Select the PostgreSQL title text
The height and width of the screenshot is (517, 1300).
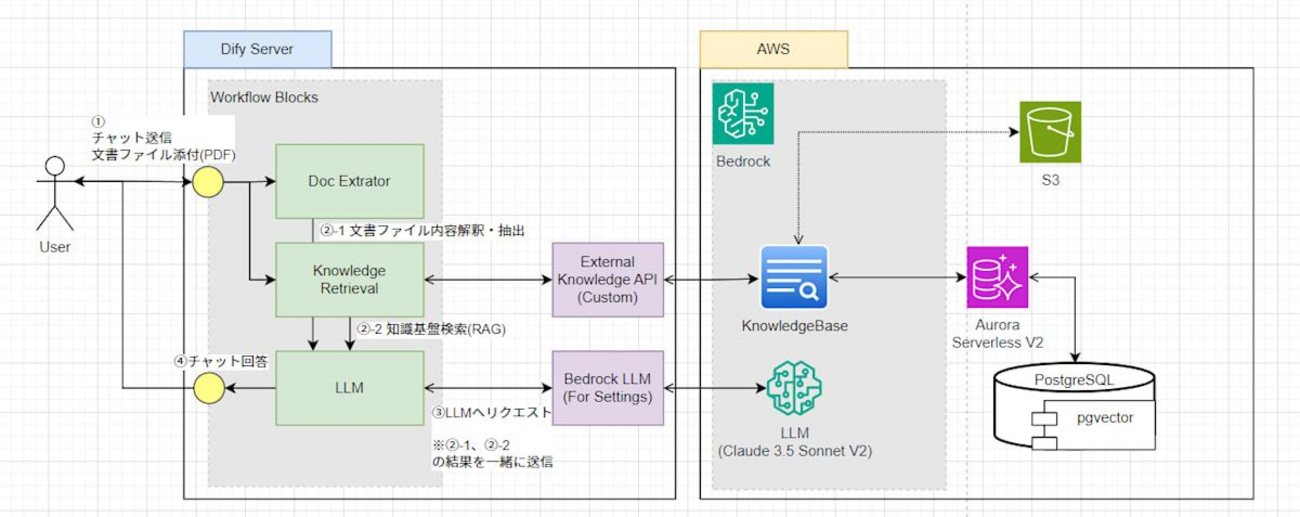(1075, 378)
